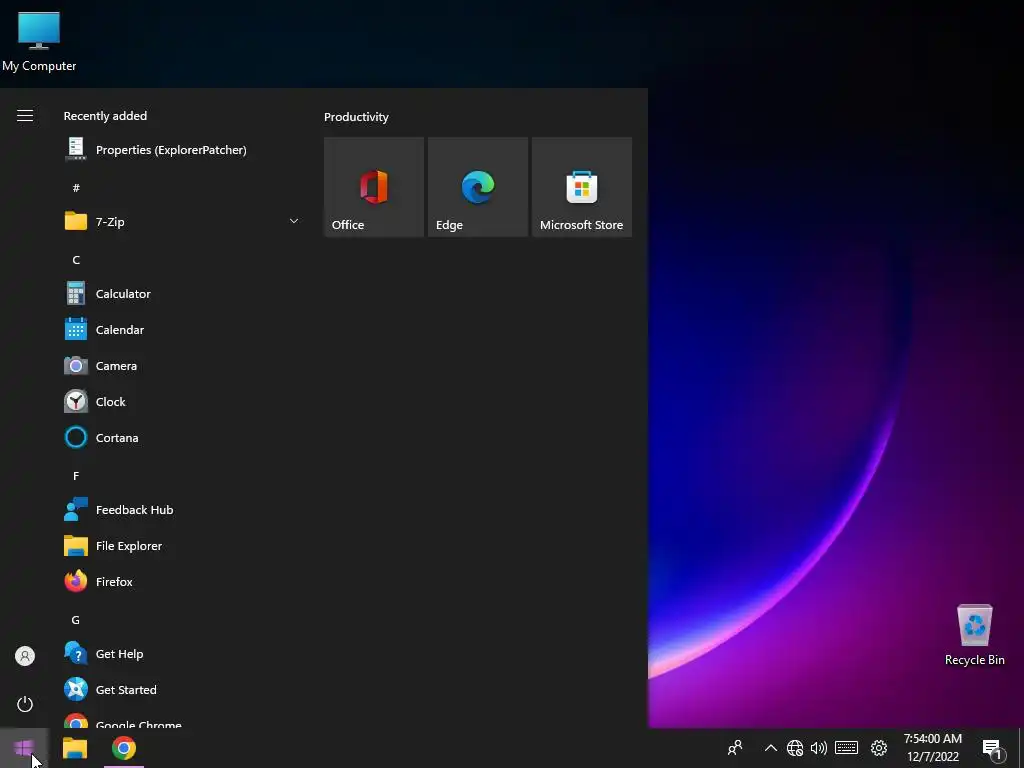Open network globe status icon
Image resolution: width=1024 pixels, height=768 pixels.
795,748
